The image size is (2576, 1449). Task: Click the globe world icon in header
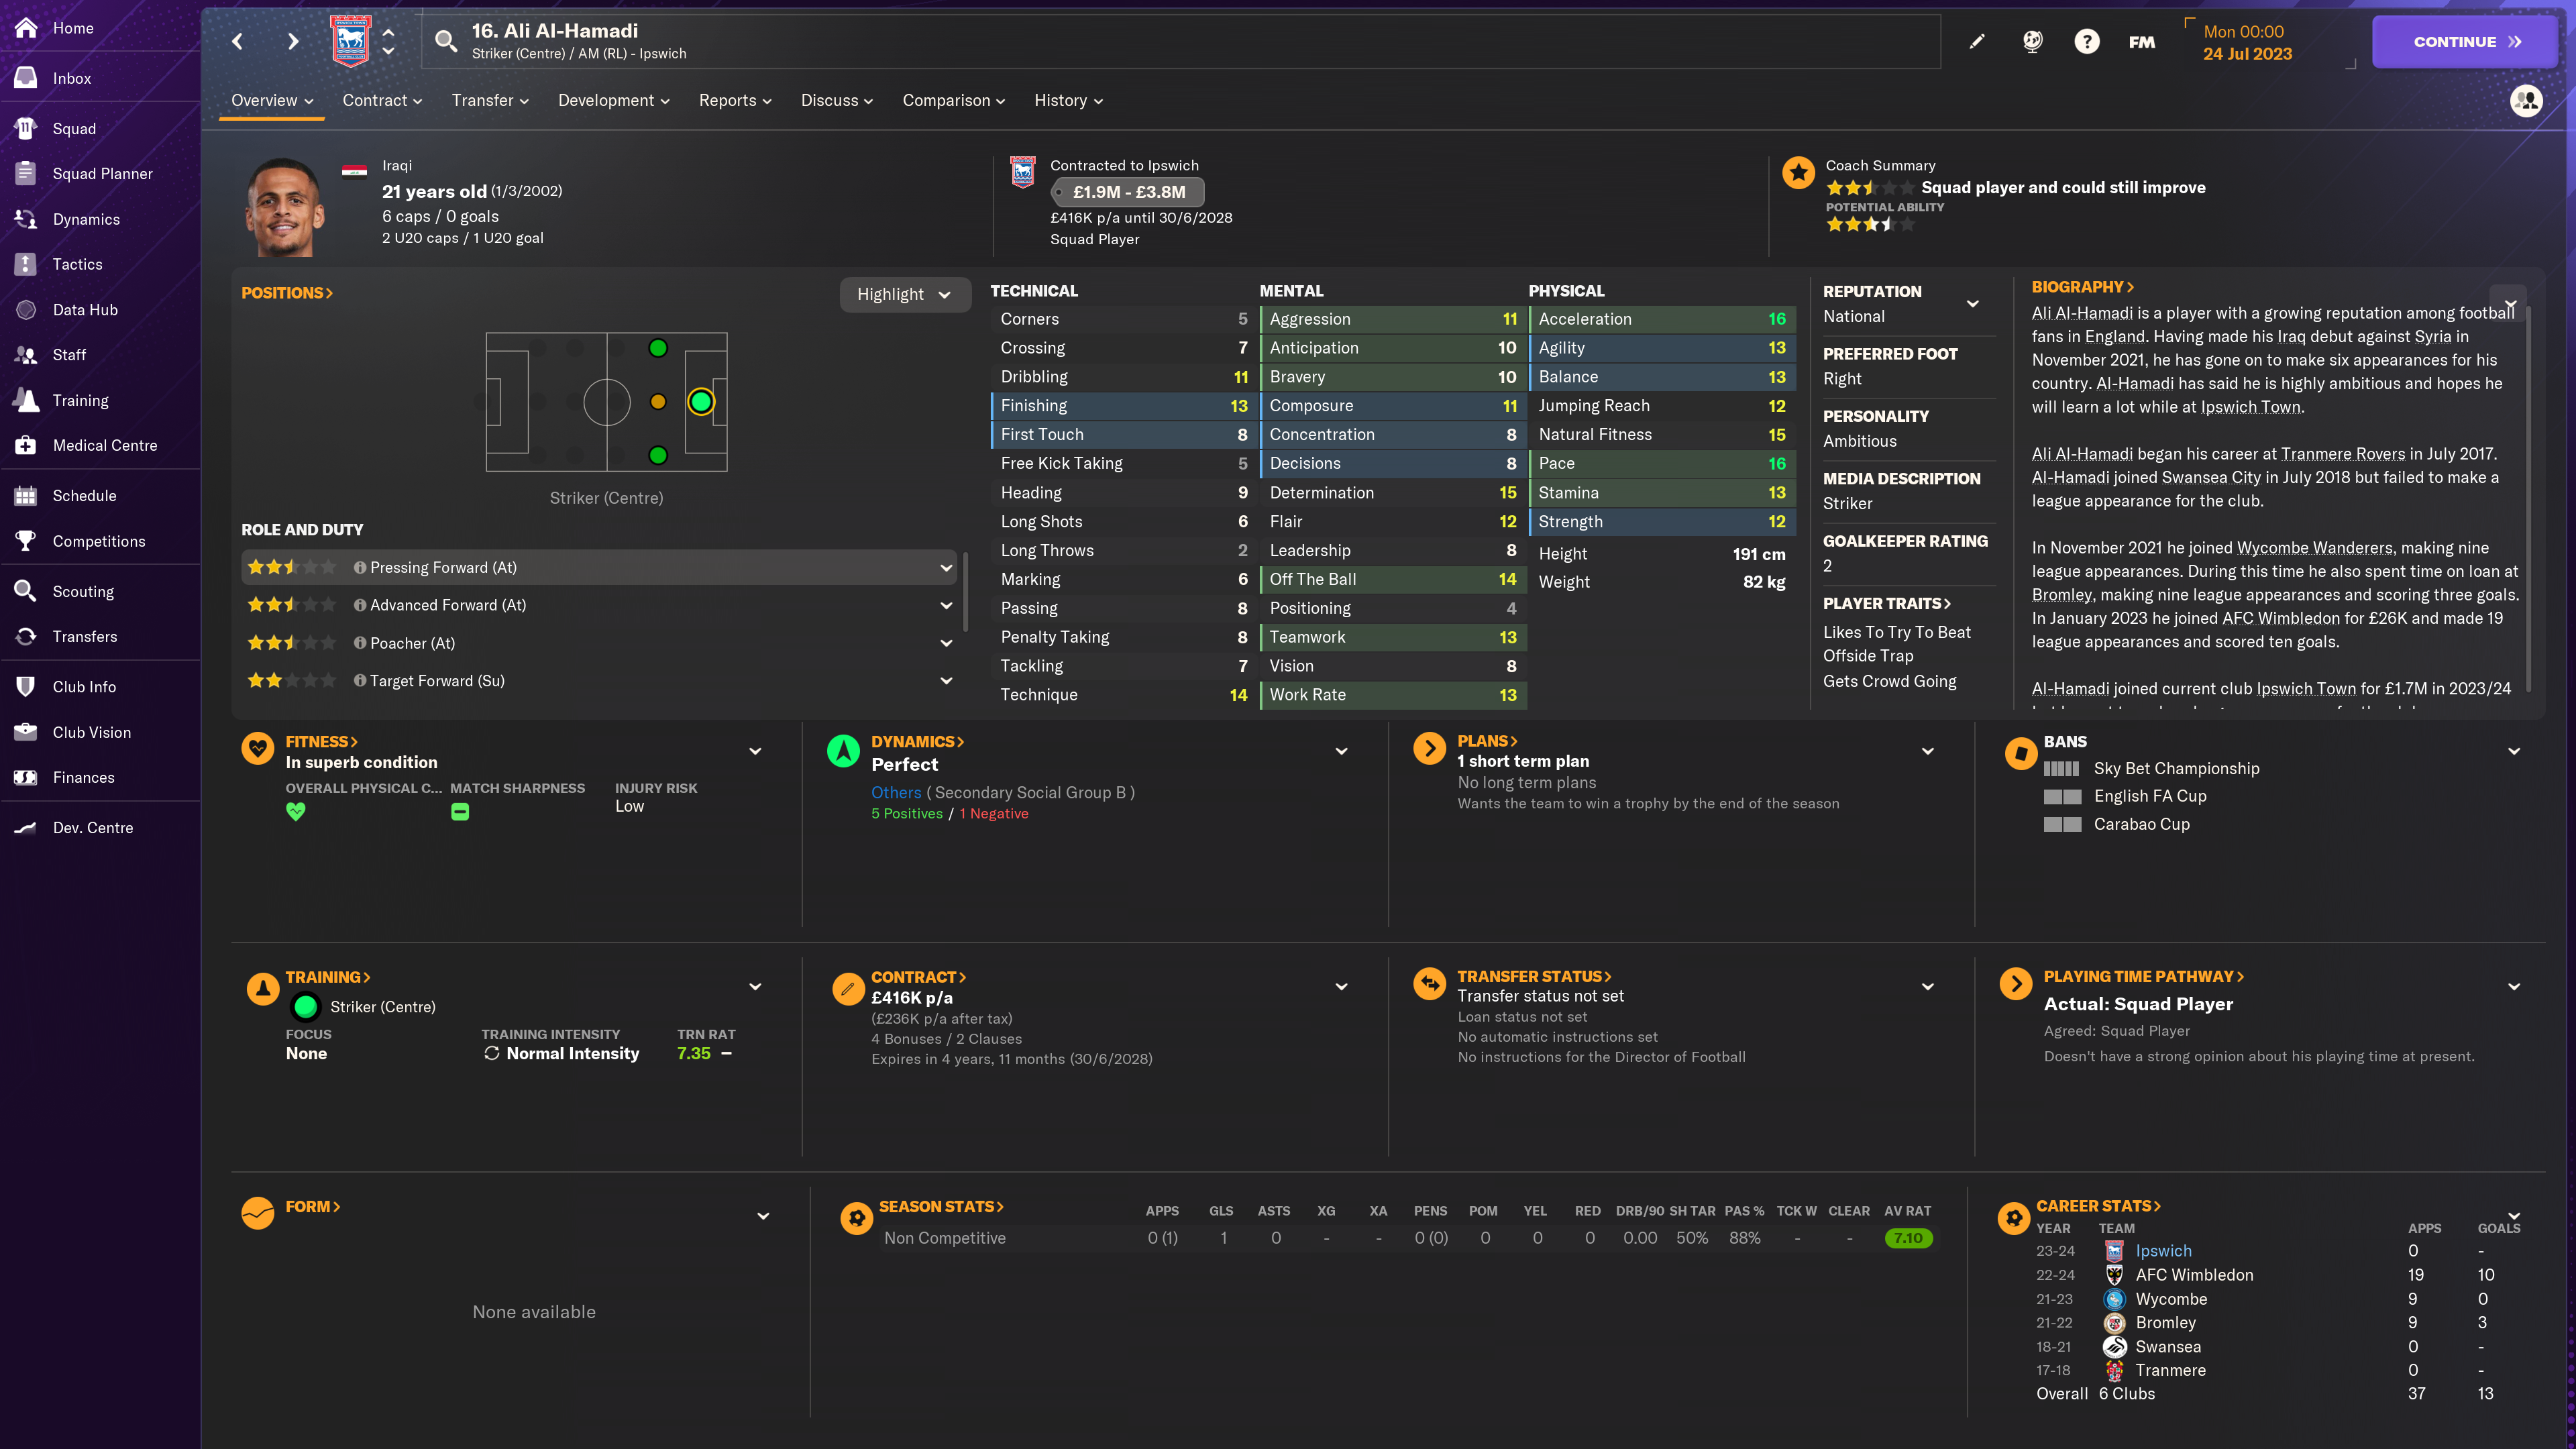(x=2032, y=41)
